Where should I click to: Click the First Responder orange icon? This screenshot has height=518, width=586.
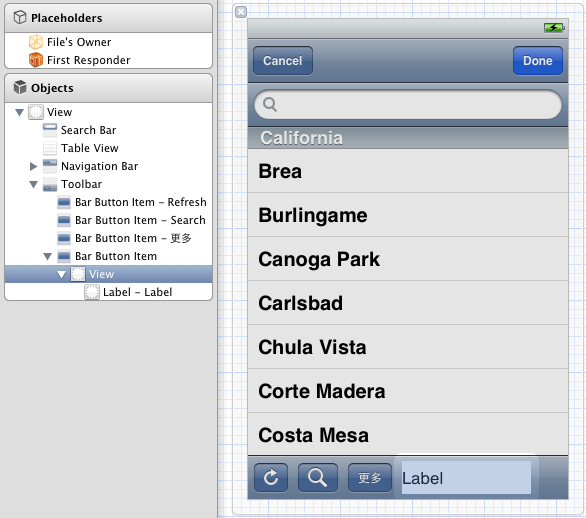pyautogui.click(x=36, y=60)
